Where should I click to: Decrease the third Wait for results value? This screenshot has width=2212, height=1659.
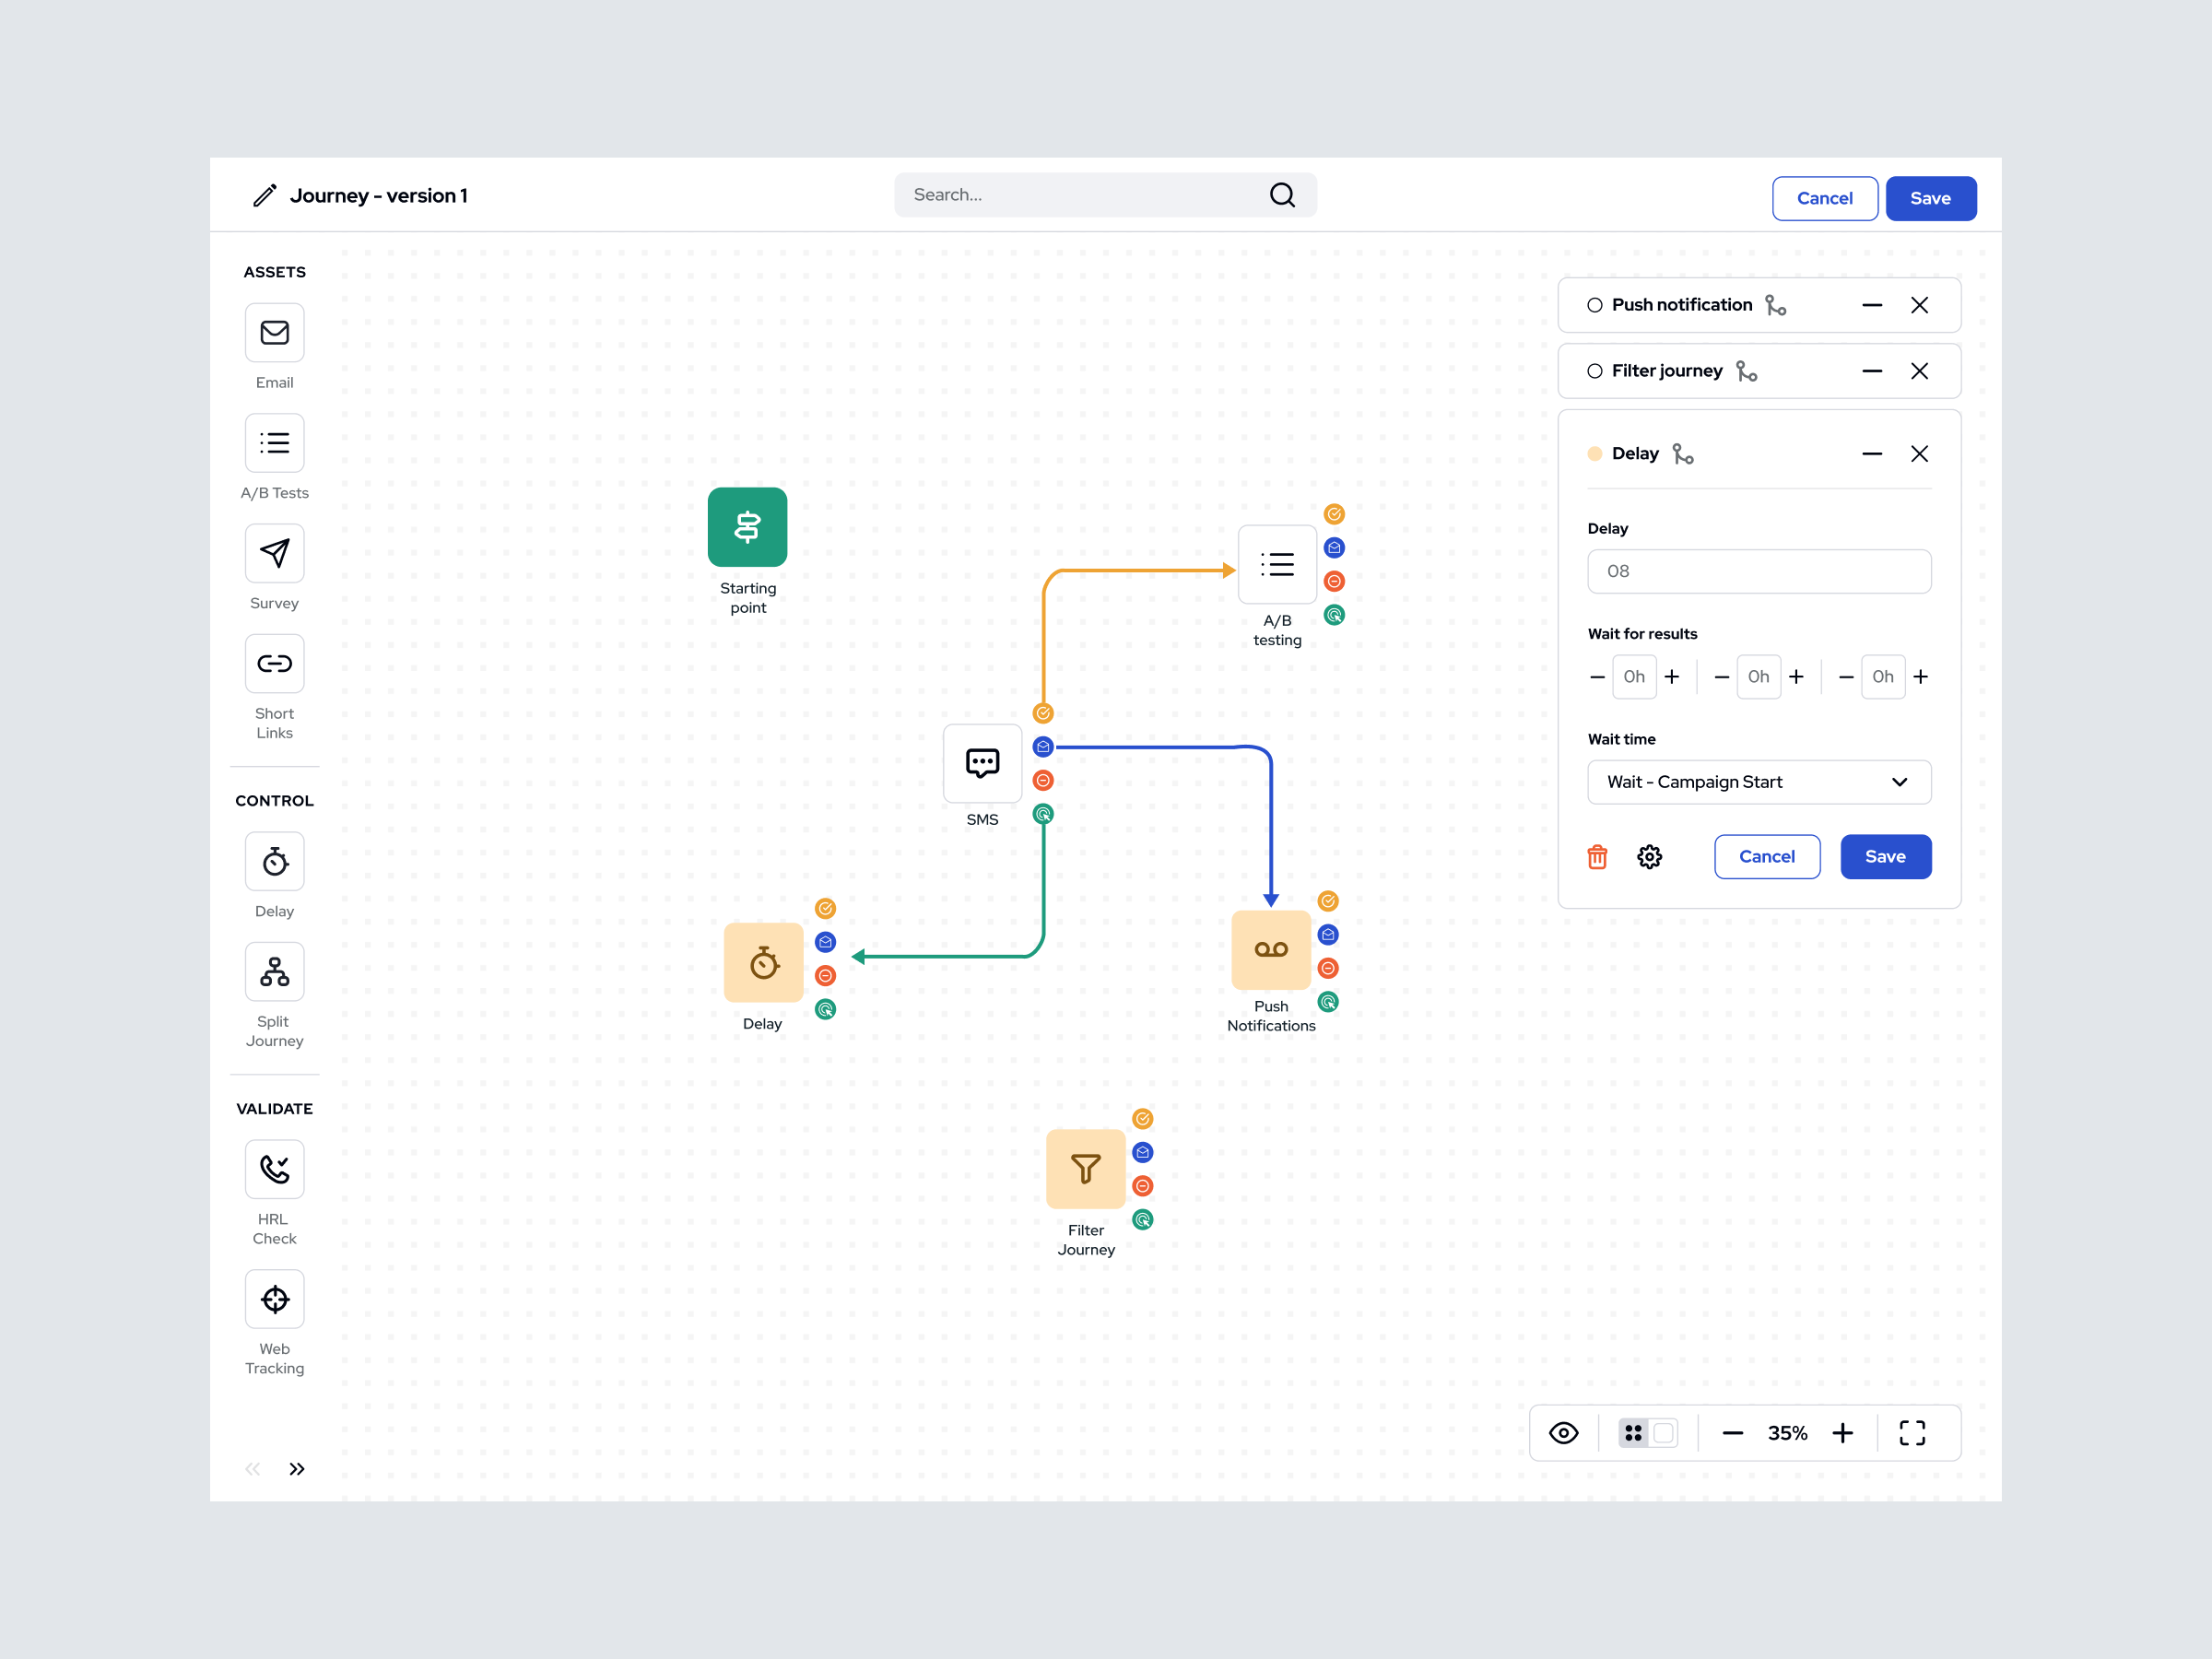tap(1846, 677)
